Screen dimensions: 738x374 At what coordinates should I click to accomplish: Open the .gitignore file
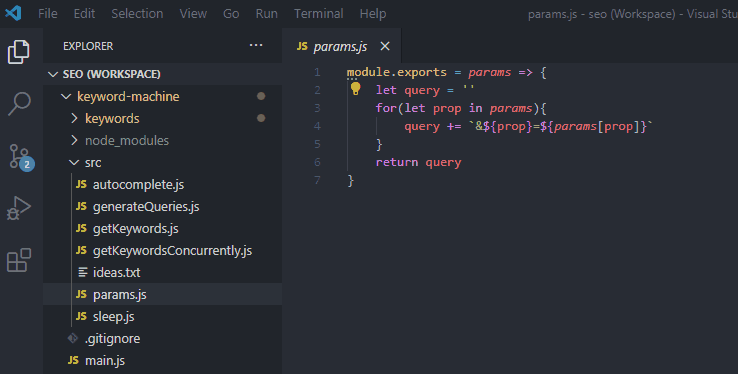[112, 338]
